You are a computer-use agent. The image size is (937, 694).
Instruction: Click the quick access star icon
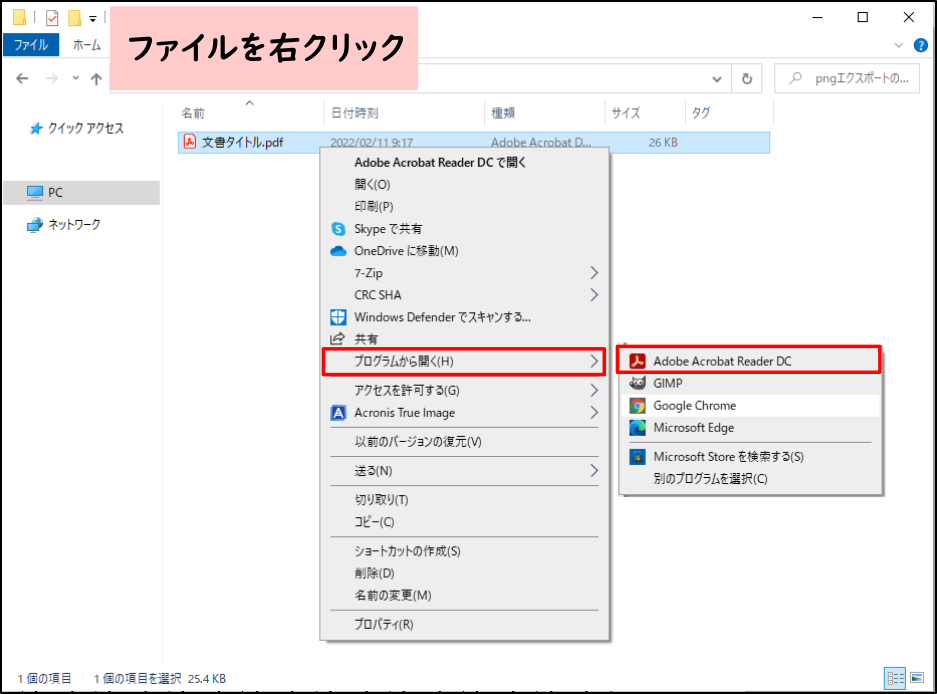36,129
